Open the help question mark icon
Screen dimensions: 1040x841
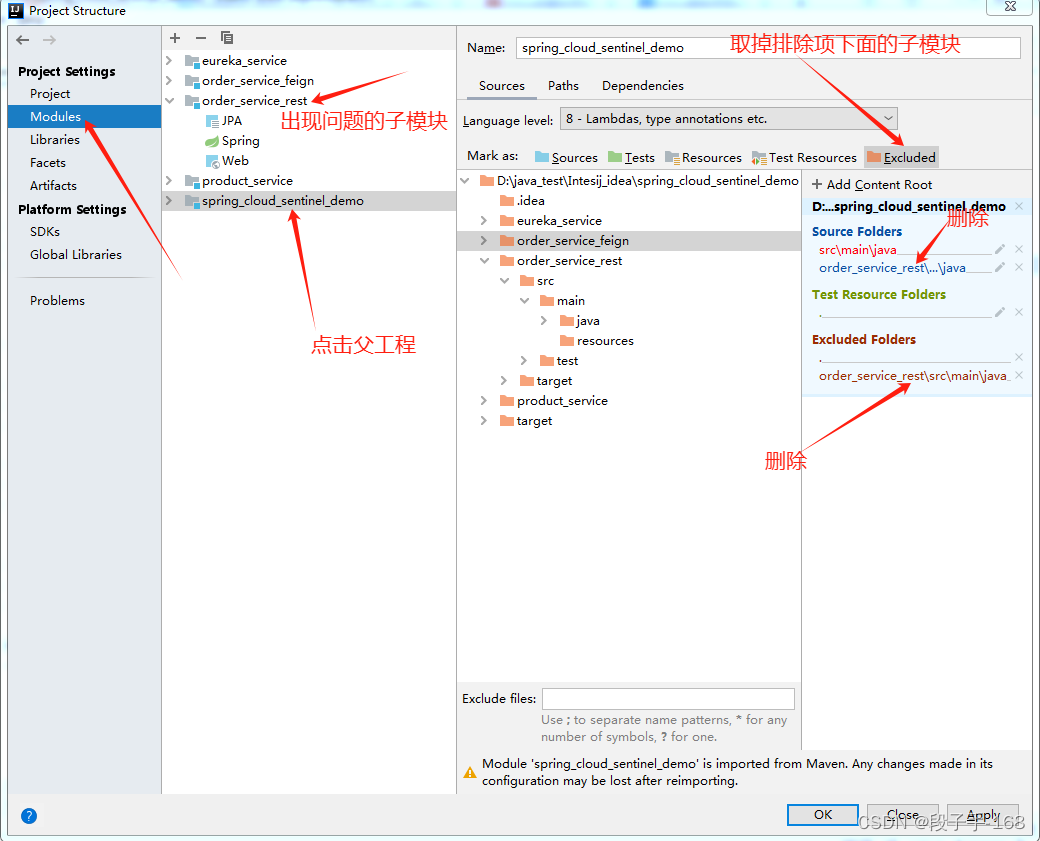point(29,816)
